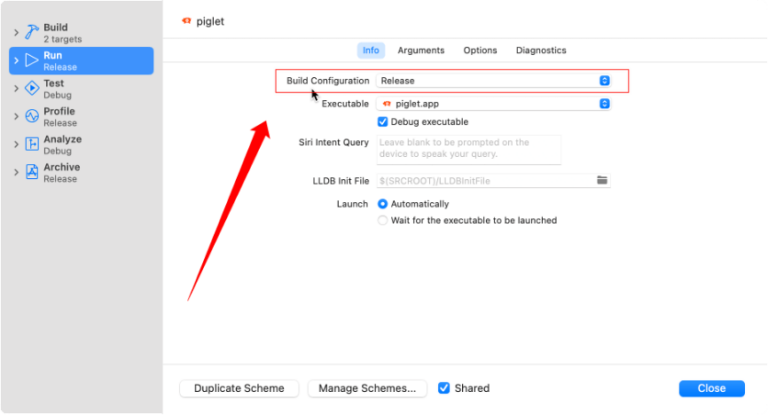The image size is (768, 415).
Task: Open the Diagnostics tab
Action: click(541, 50)
